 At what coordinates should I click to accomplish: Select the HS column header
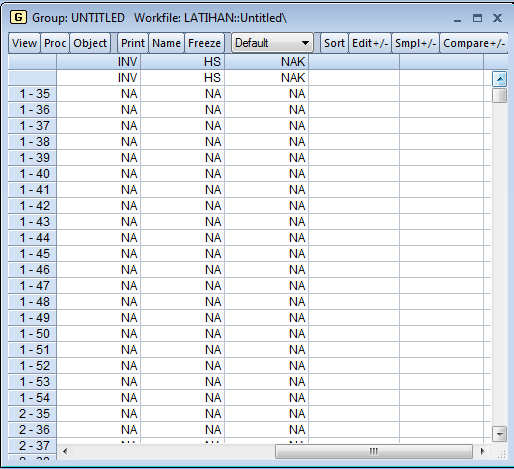(x=183, y=62)
